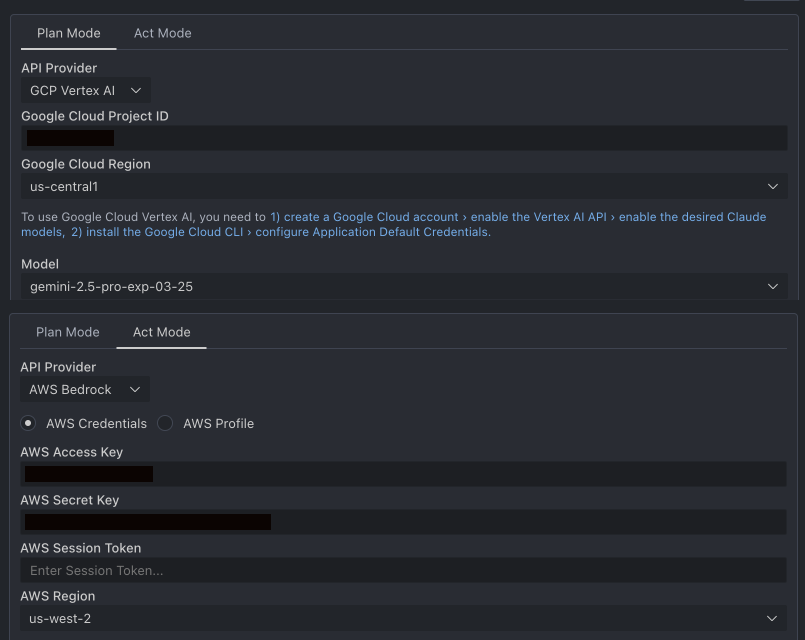Click the AWS Session Token field
This screenshot has height=640, width=805.
(x=403, y=570)
